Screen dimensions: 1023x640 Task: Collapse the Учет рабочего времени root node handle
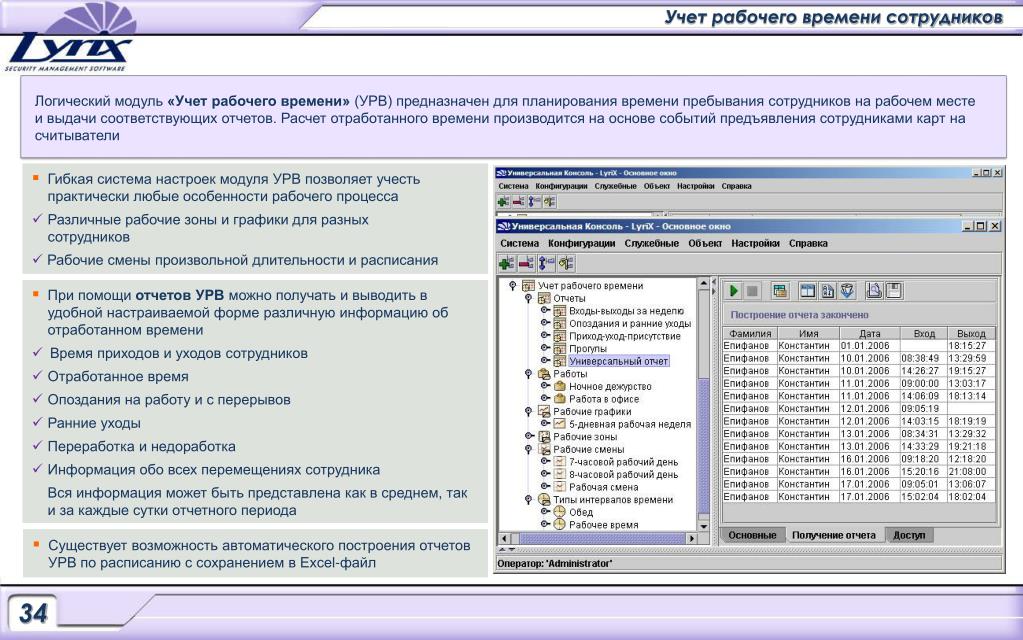513,286
